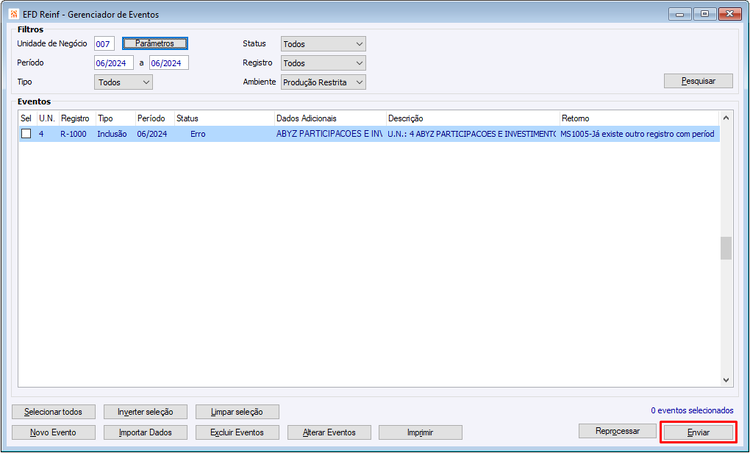Expand the Registro dropdown
The width and height of the screenshot is (750, 453).
click(x=323, y=63)
